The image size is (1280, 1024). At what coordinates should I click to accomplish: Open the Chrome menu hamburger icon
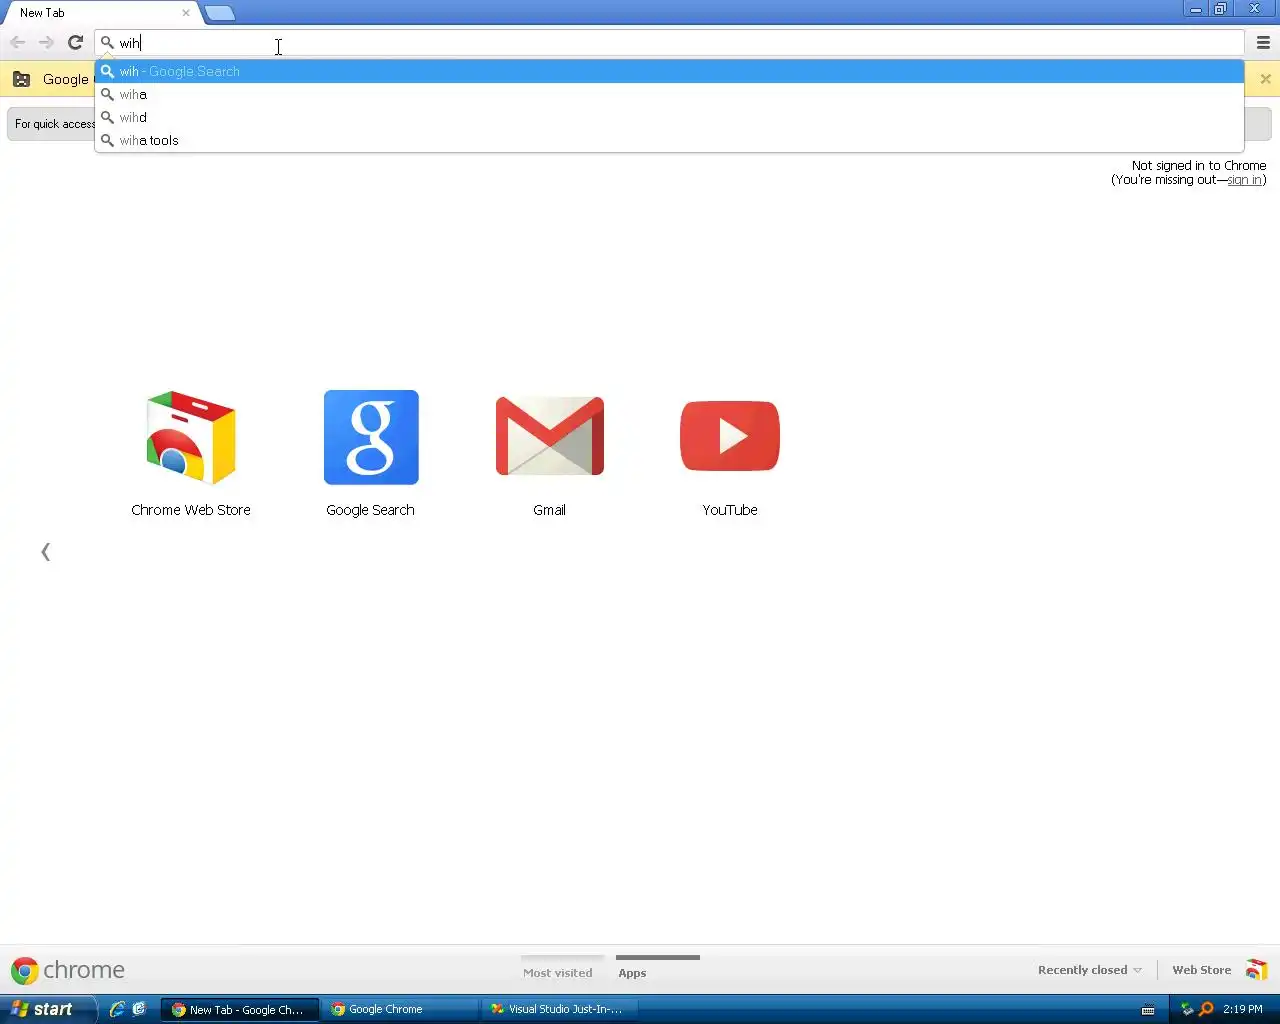pyautogui.click(x=1263, y=43)
